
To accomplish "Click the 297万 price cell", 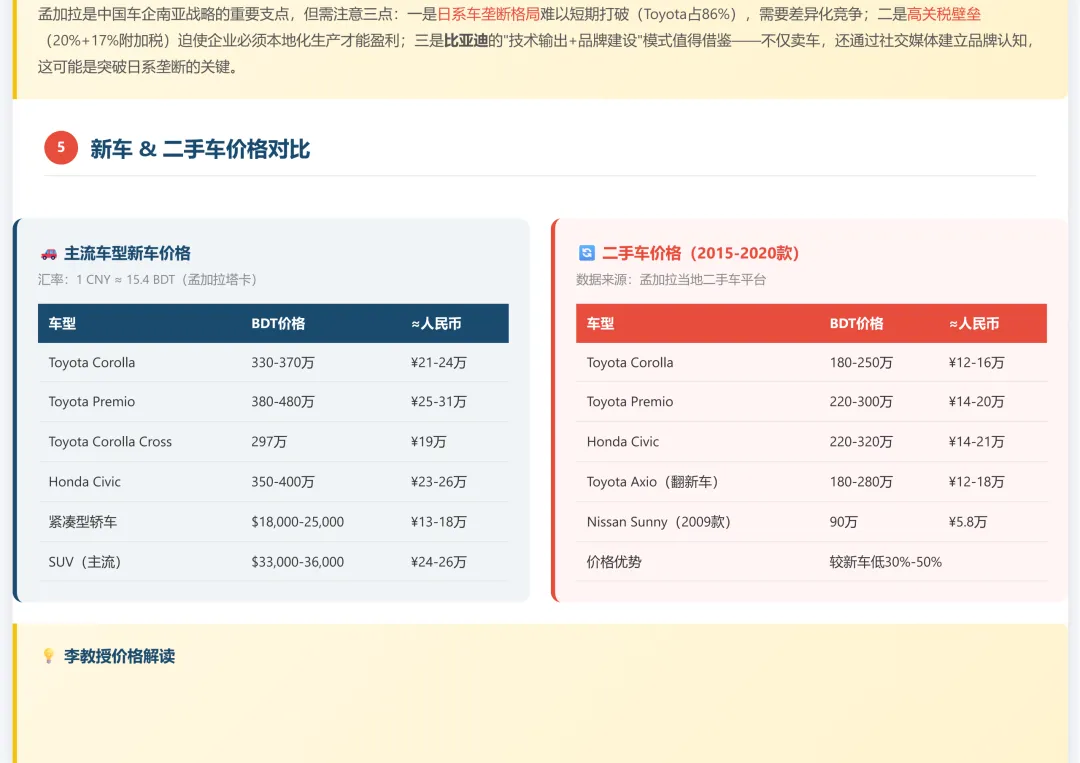I will point(269,442).
